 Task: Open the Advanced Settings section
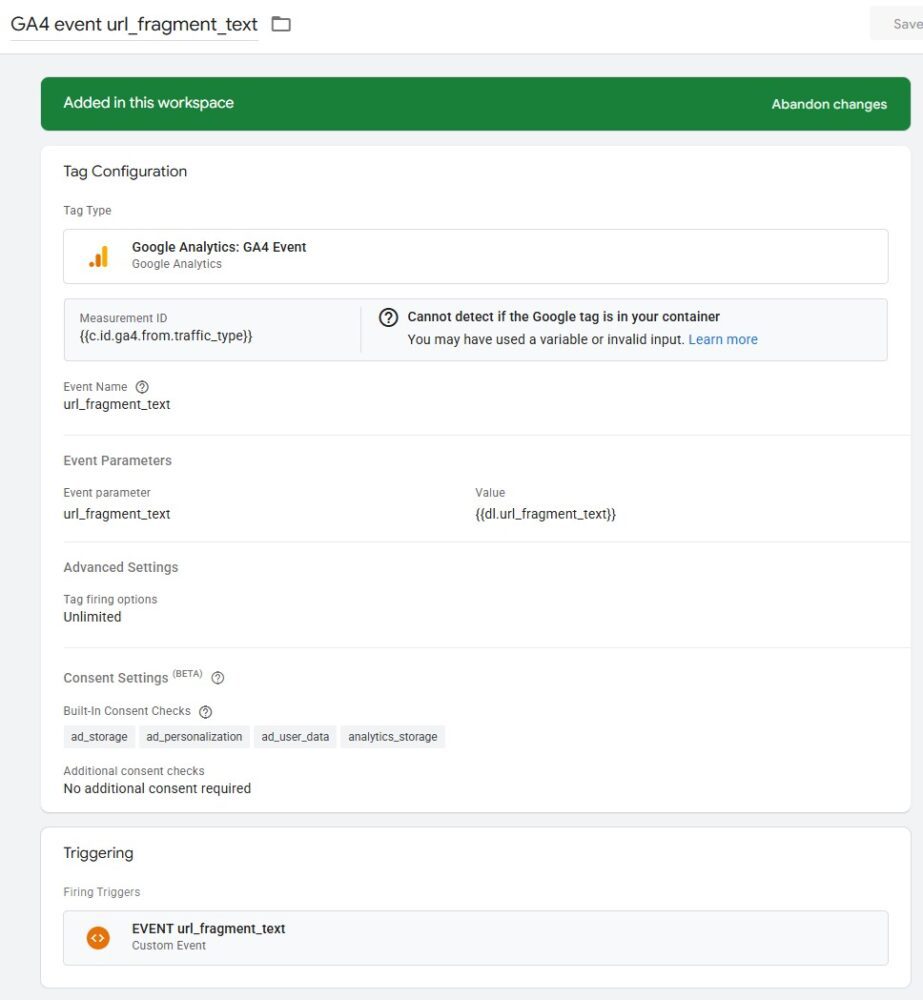121,567
